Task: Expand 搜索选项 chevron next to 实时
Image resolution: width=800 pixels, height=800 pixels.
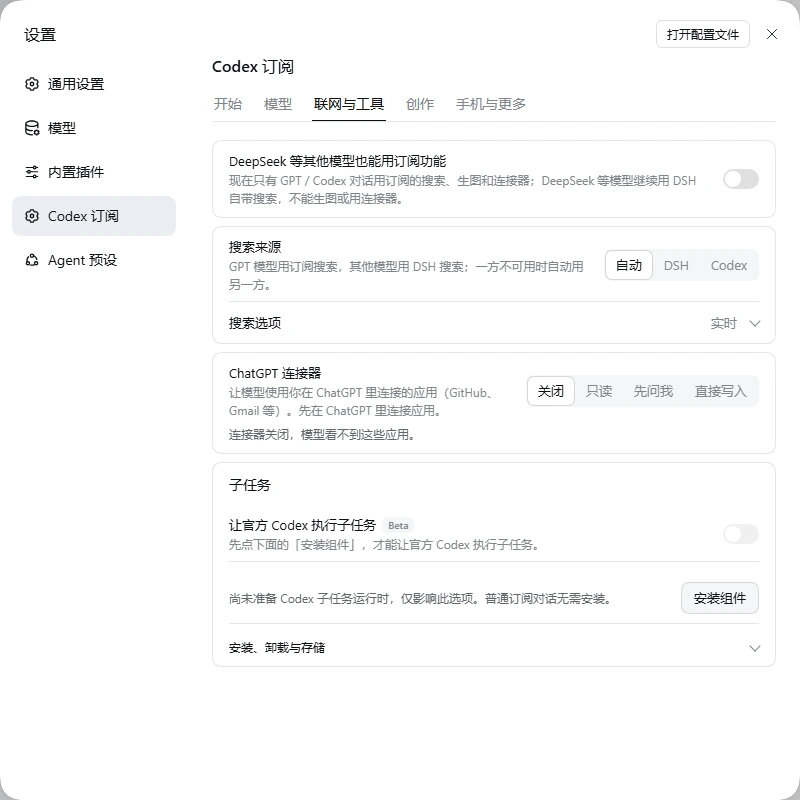Action: click(x=755, y=323)
